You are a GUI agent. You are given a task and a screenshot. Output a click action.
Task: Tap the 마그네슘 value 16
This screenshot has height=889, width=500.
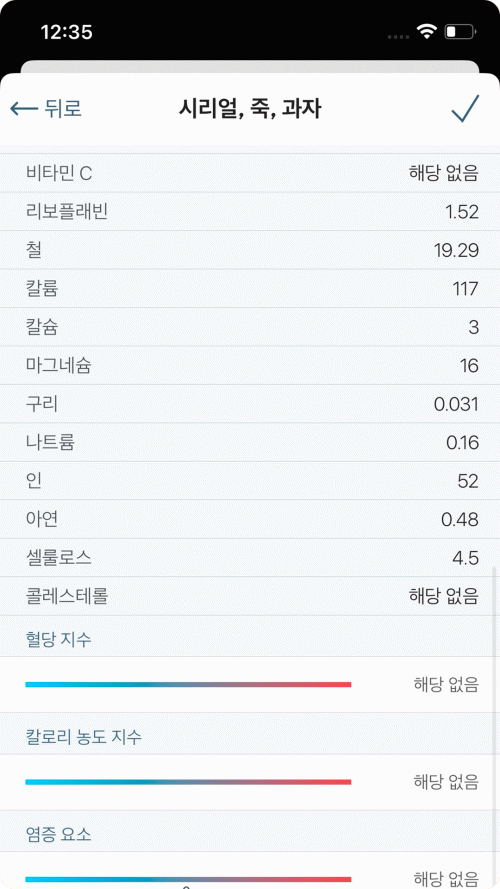pos(469,366)
